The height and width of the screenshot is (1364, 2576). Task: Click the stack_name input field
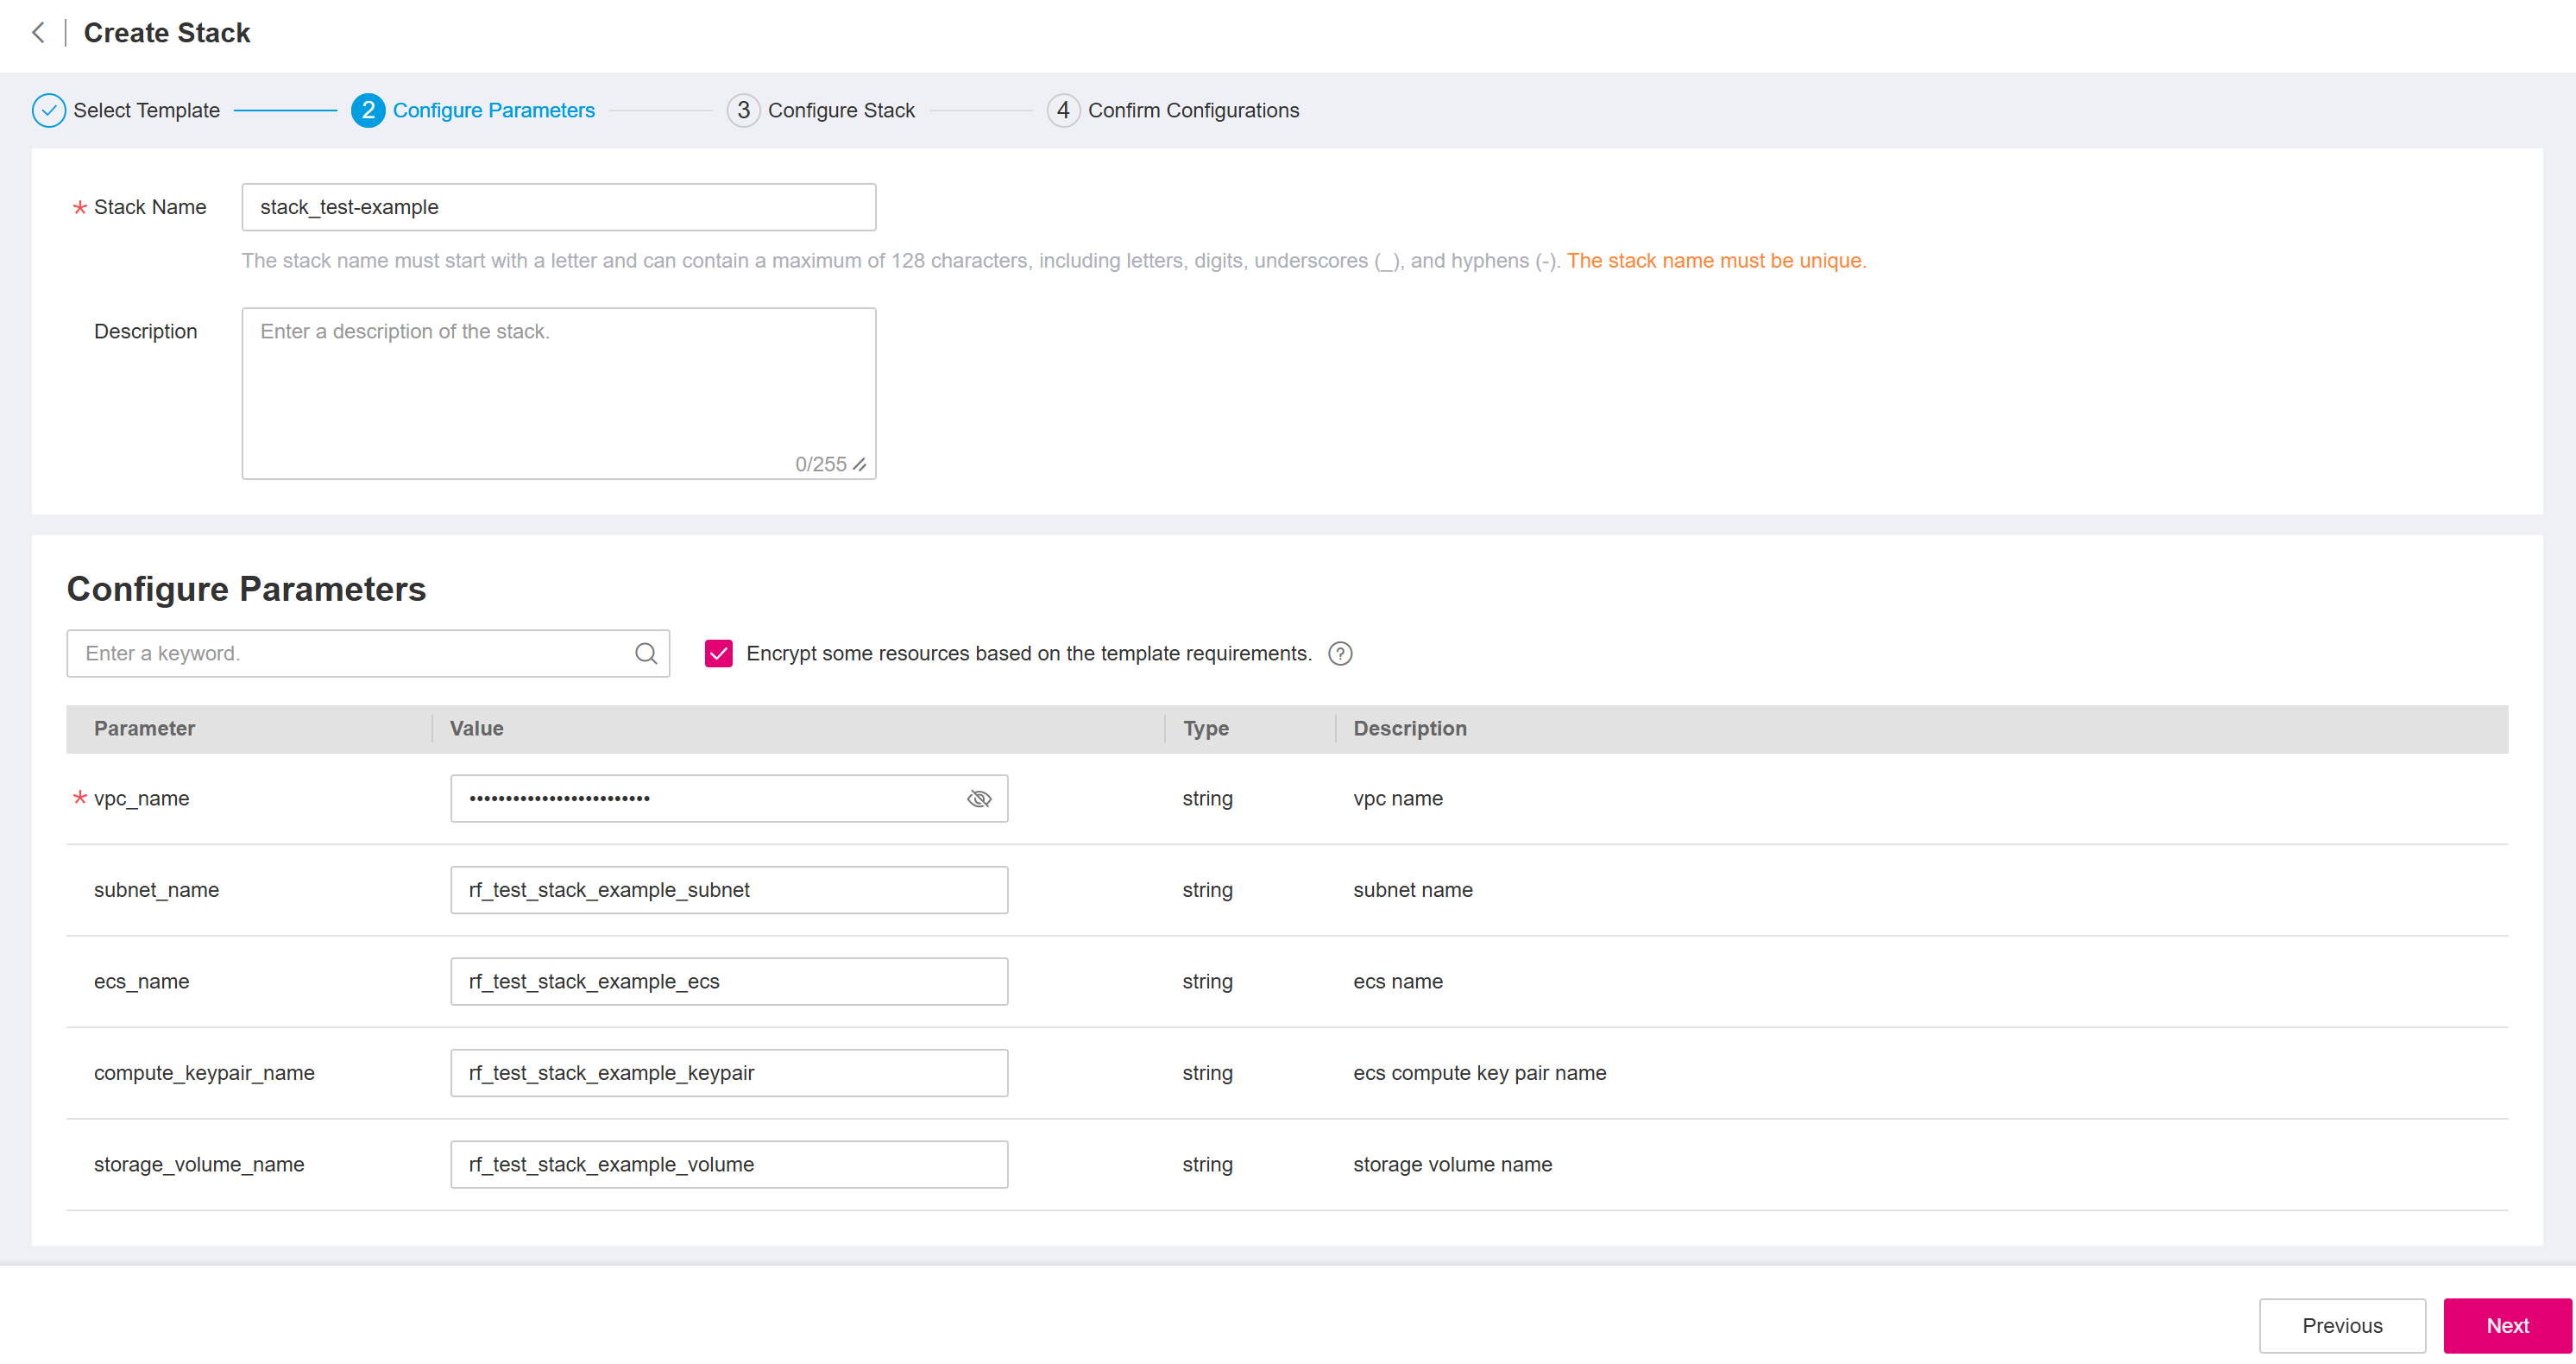557,206
